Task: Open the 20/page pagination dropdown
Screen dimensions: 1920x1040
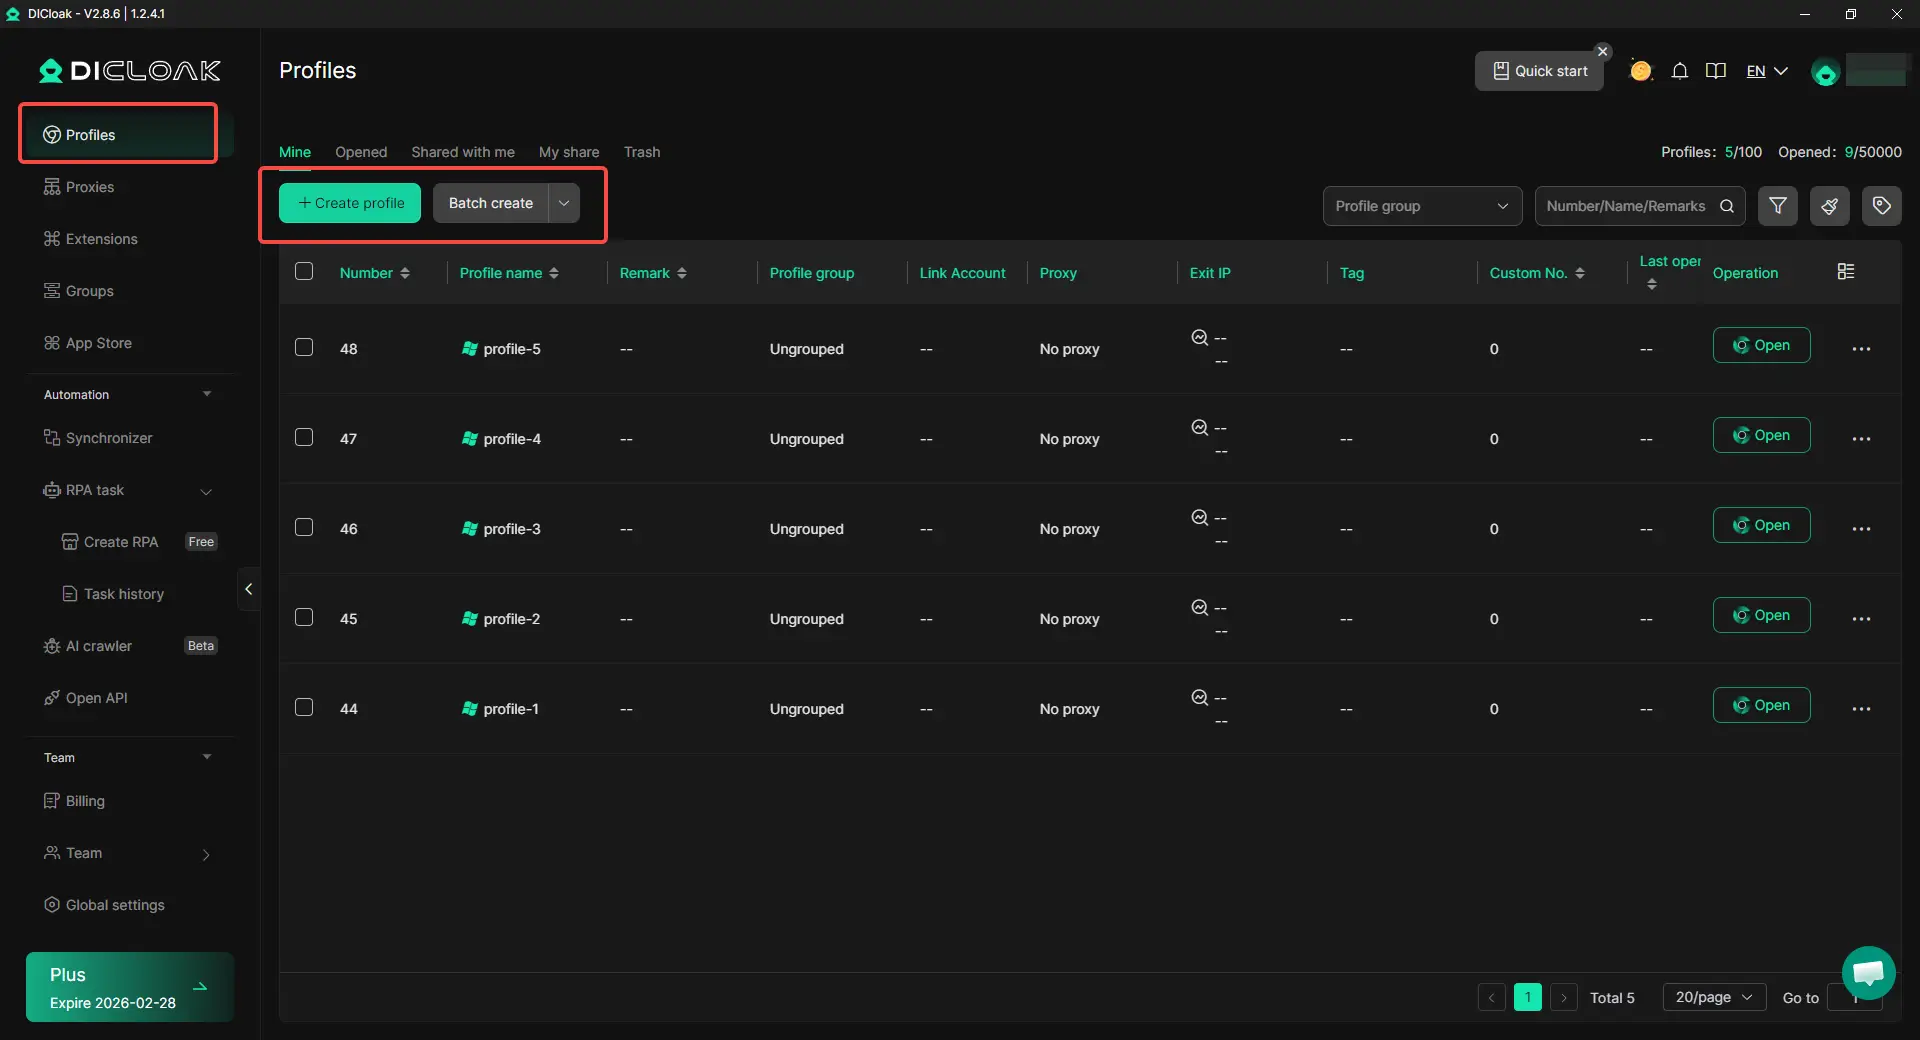Action: [x=1713, y=997]
